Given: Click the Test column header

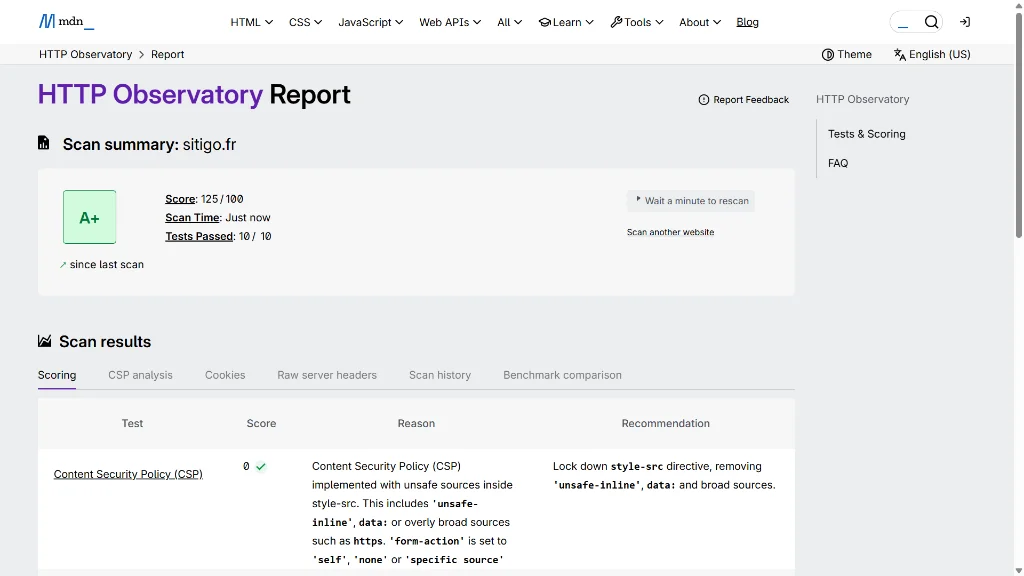Looking at the screenshot, I should coord(132,423).
